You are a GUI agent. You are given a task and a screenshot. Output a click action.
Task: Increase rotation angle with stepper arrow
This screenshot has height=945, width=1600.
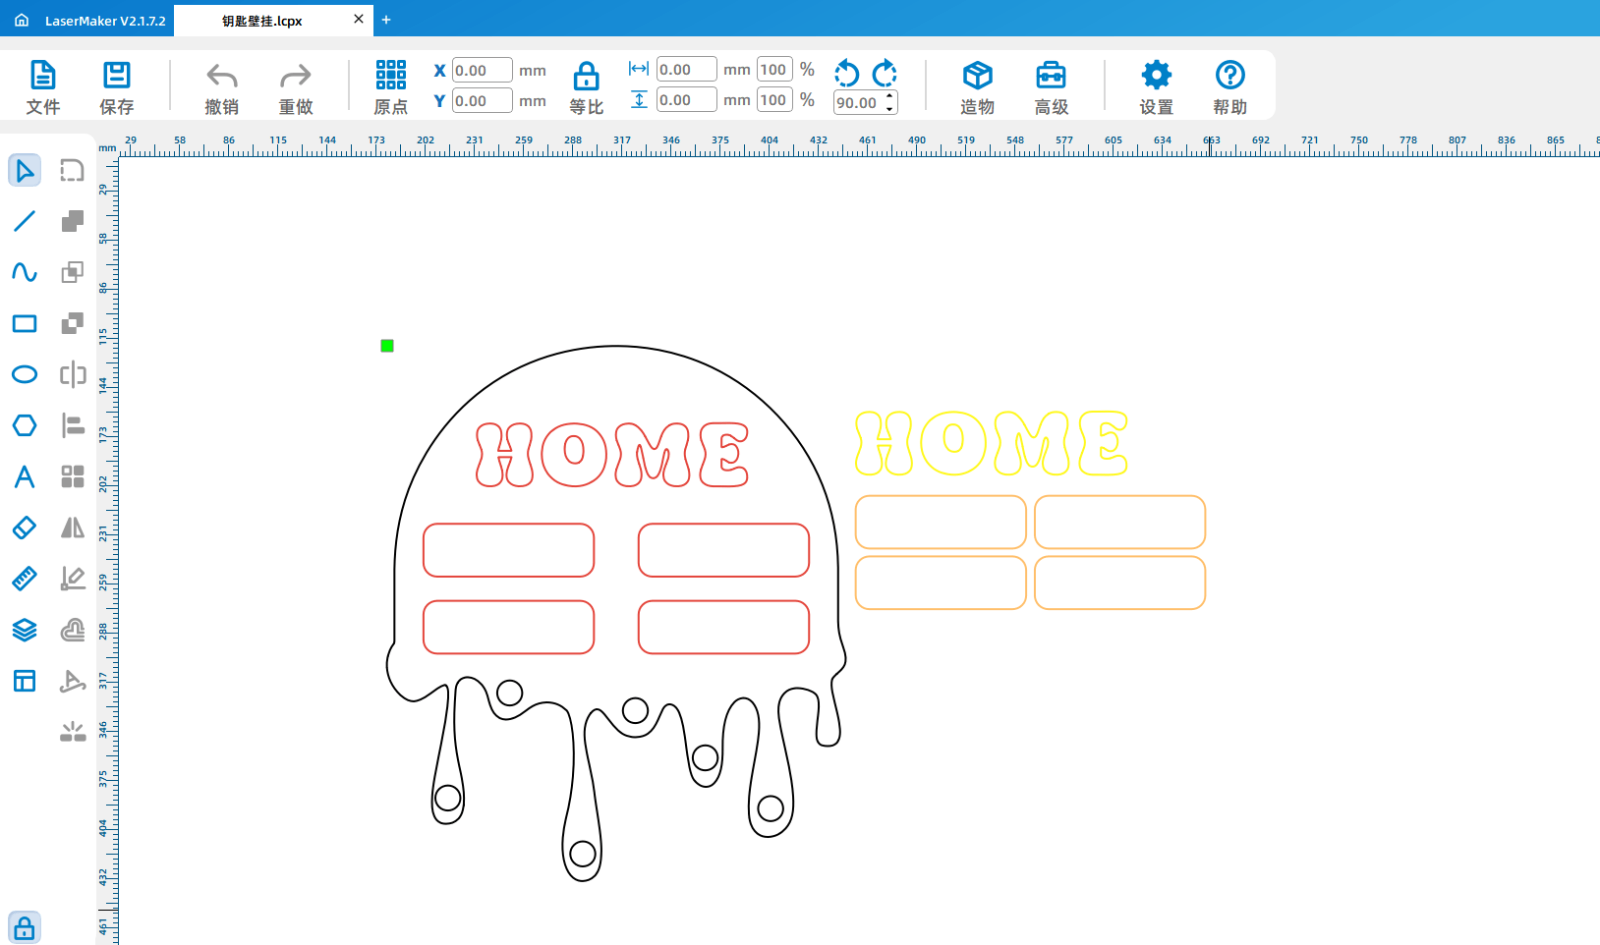pos(890,97)
